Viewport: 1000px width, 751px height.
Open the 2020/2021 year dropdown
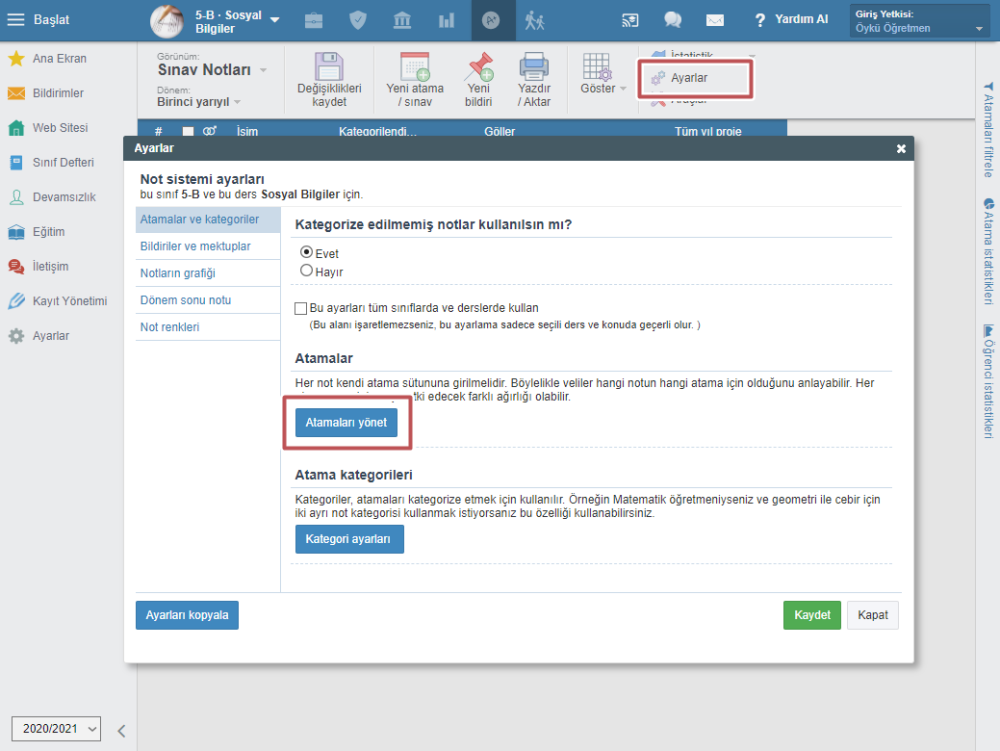(56, 729)
